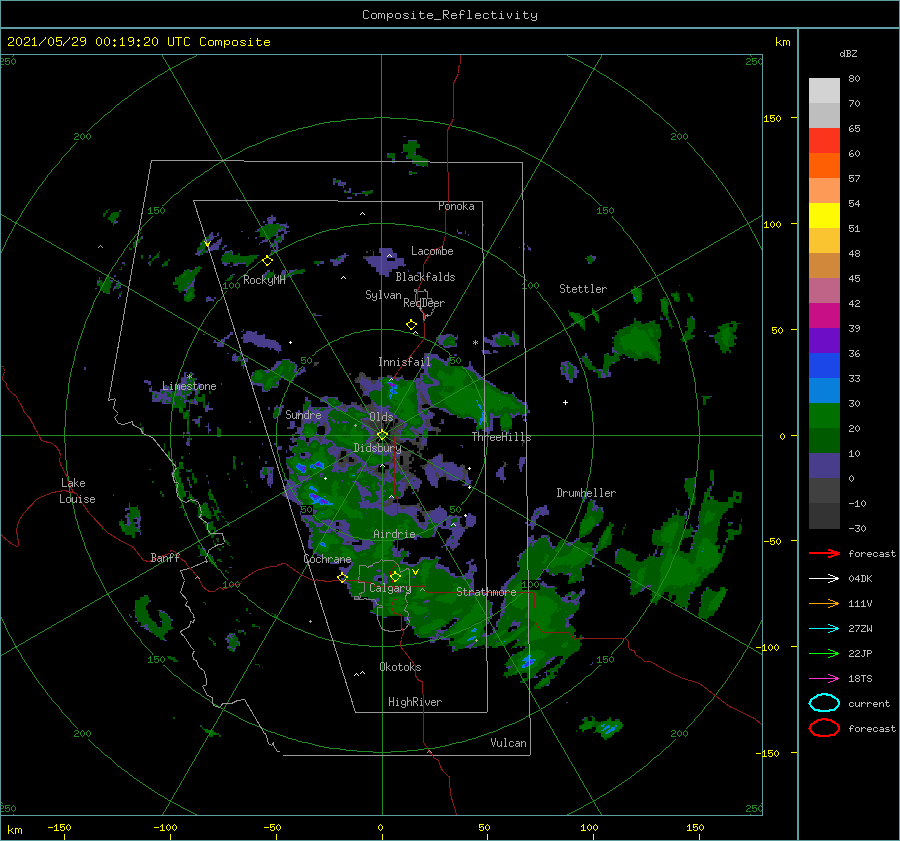Screen dimensions: 900x841
Task: Click the Airdrie label
Action: pos(394,534)
